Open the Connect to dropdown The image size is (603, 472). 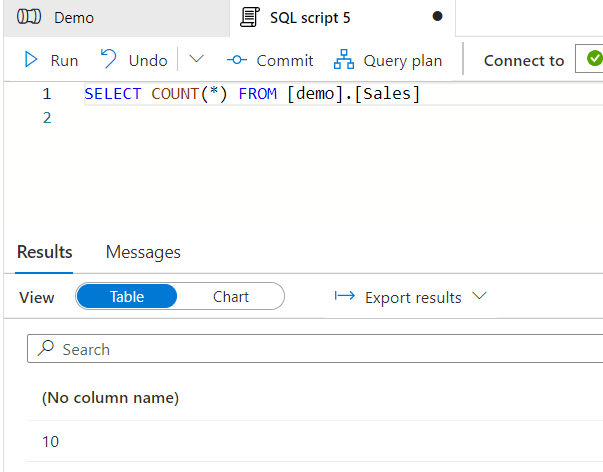tap(524, 60)
